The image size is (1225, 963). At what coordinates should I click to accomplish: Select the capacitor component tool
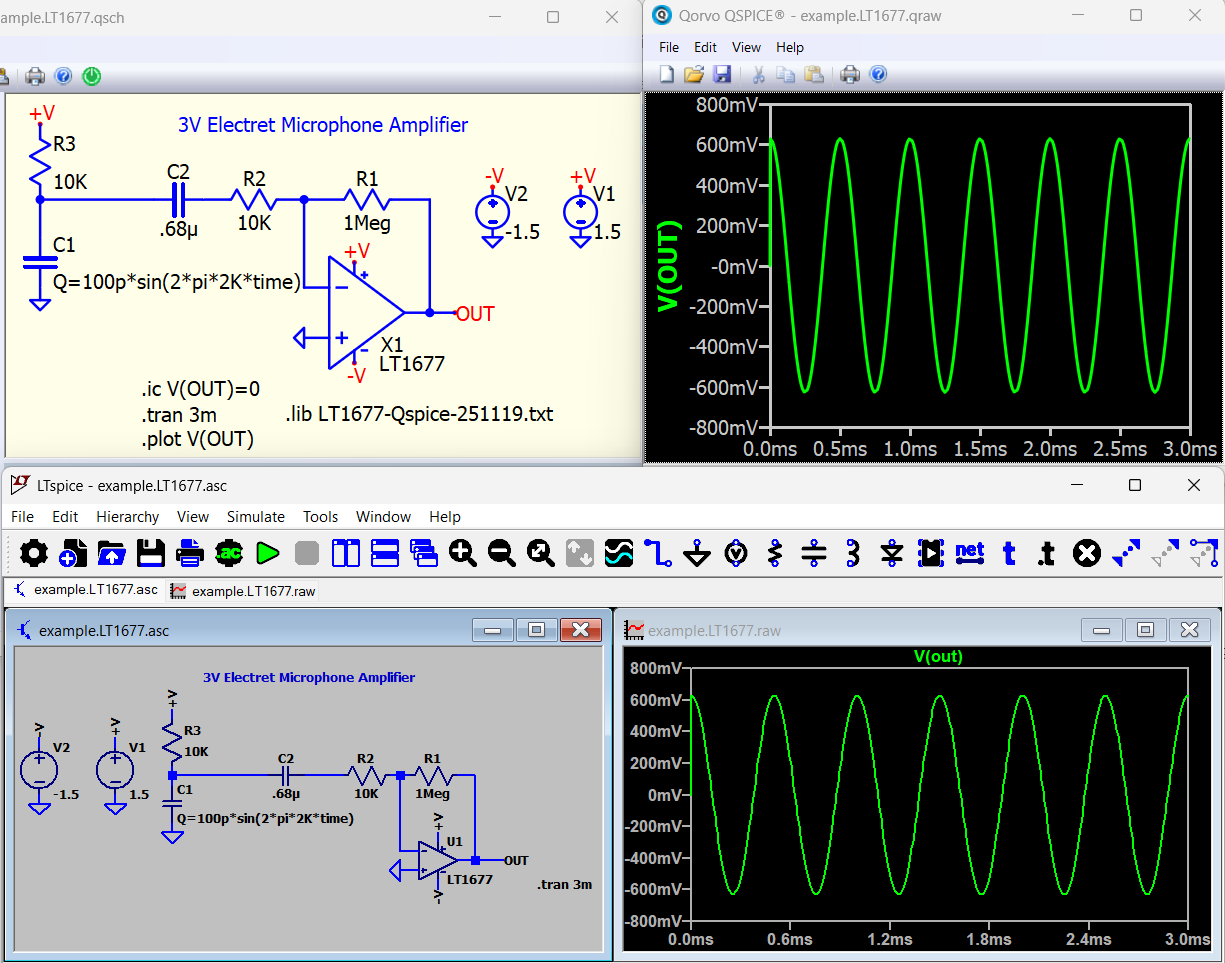[814, 552]
